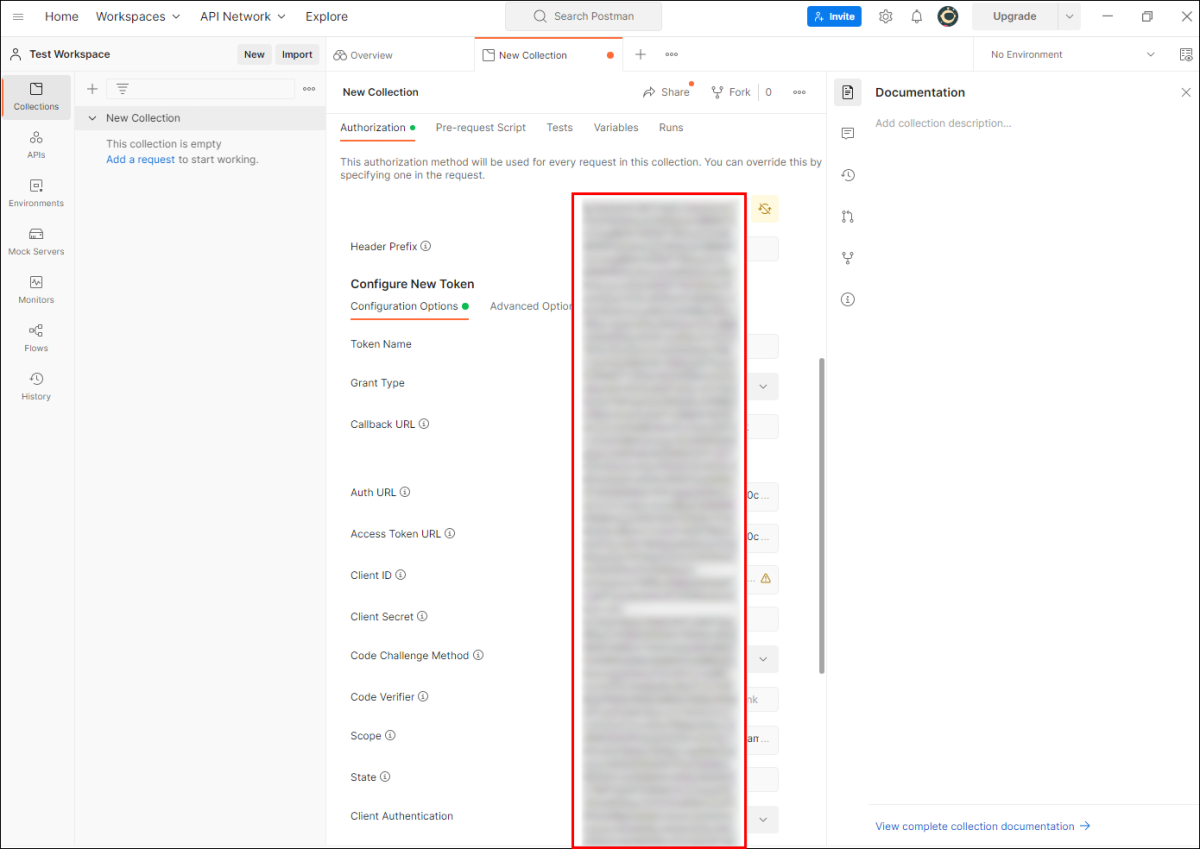The width and height of the screenshot is (1200, 849).
Task: Click the Share button
Action: 666,92
